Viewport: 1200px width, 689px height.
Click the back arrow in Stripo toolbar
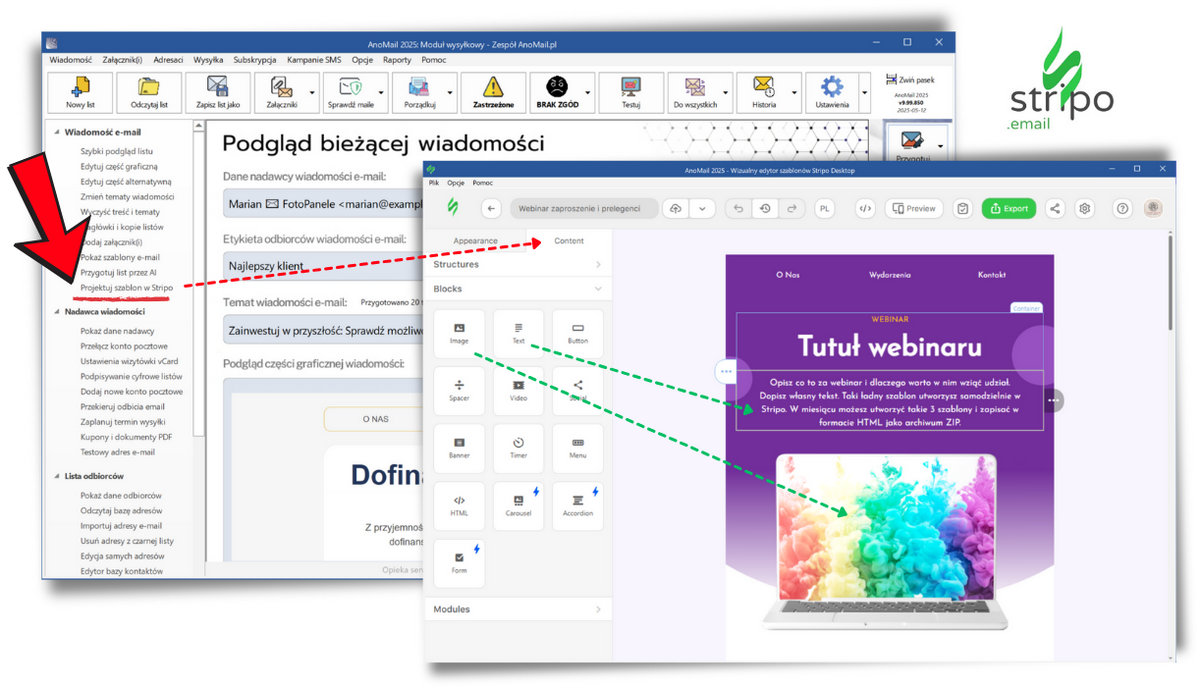coord(491,209)
